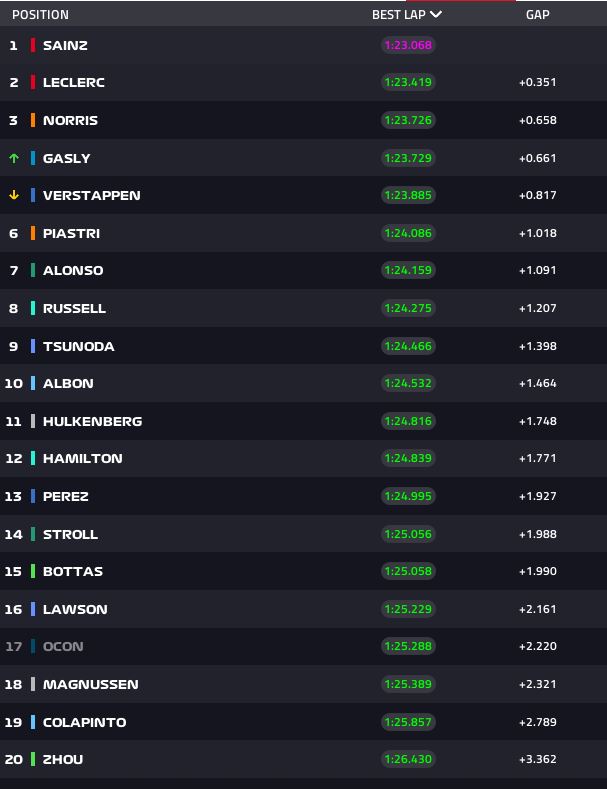Click Perez's 1:24.995 lap time badge

(407, 496)
